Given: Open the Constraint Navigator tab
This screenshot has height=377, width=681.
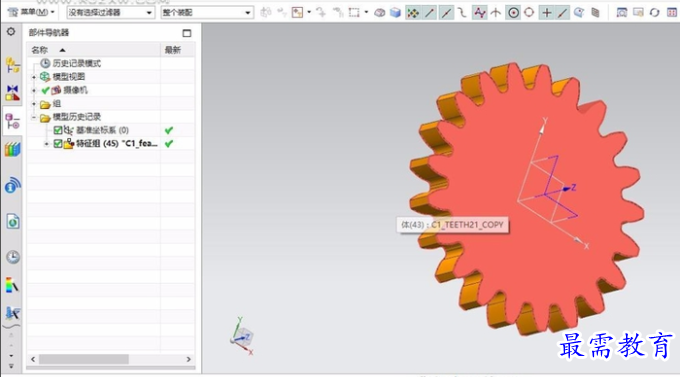Looking at the screenshot, I should coord(12,93).
